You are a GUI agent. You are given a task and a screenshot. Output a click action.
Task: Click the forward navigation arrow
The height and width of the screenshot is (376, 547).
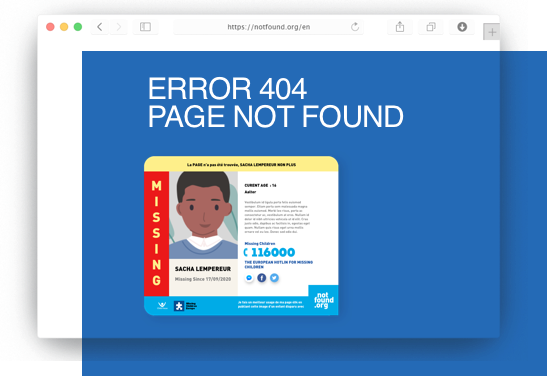(119, 27)
